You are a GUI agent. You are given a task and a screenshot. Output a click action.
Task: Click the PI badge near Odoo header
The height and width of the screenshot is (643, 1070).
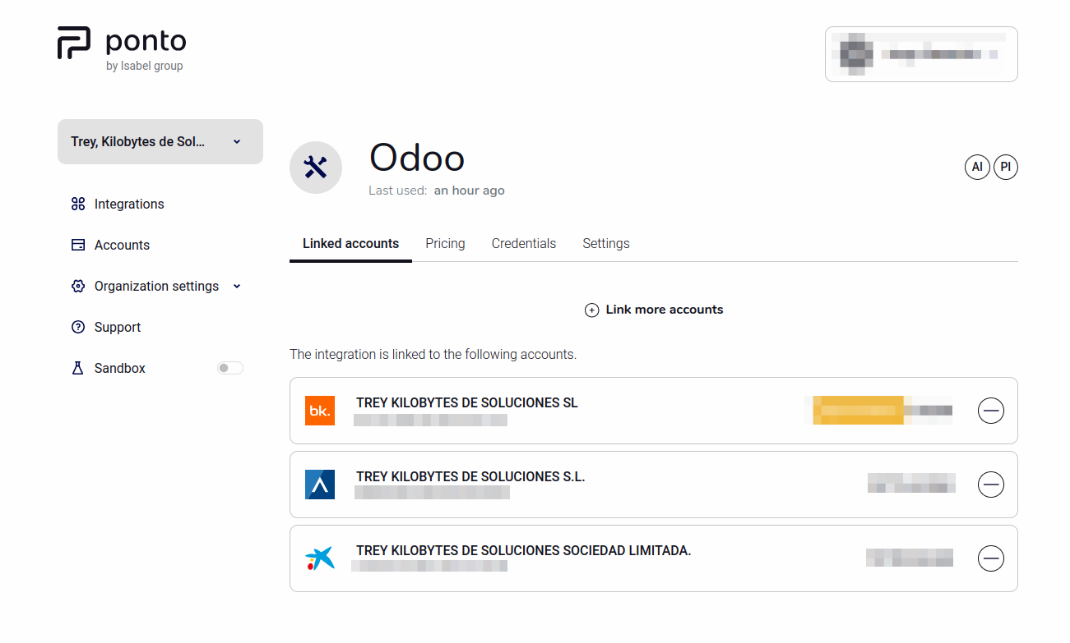(1005, 167)
